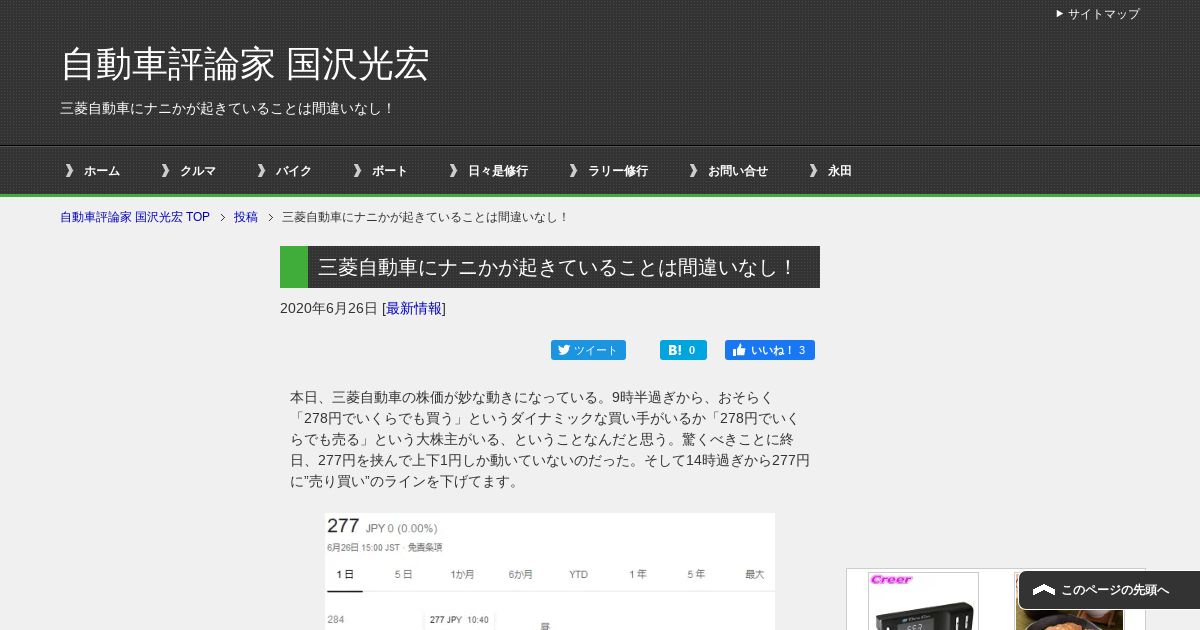
Task: Open the サイトマップ link
Action: 1097,14
